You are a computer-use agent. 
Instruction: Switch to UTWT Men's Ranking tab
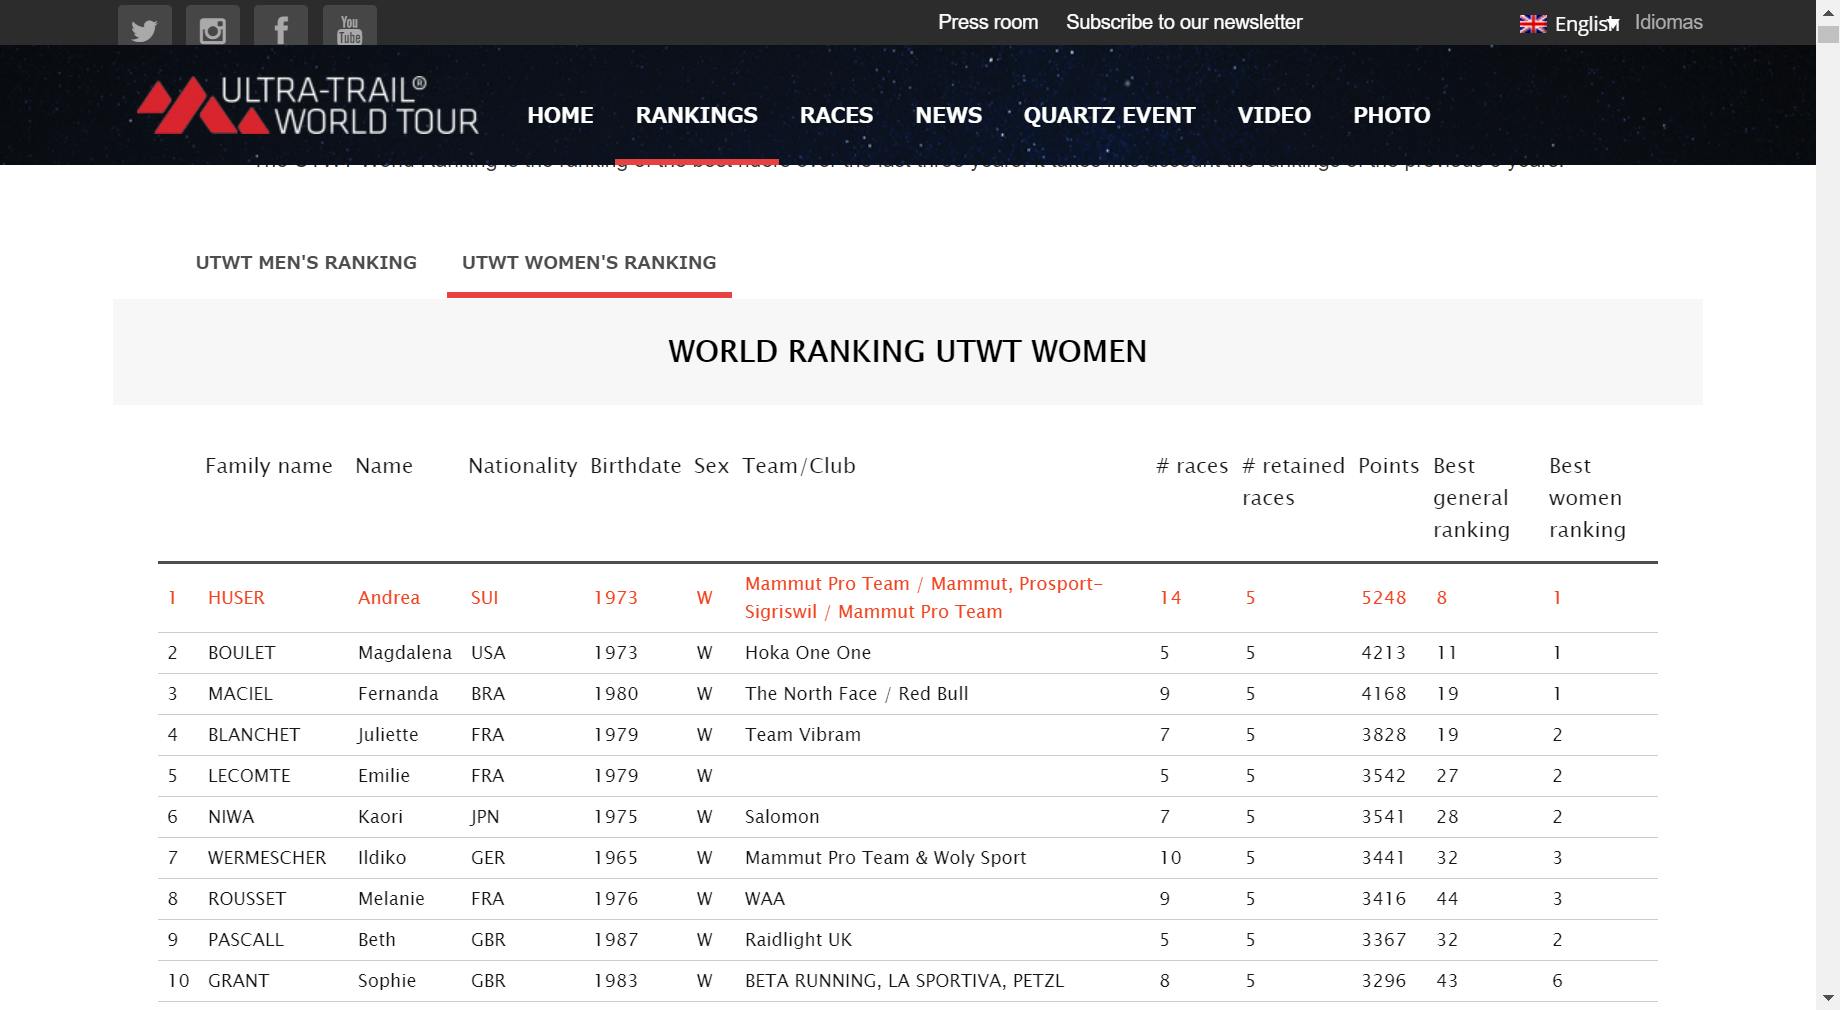point(306,263)
